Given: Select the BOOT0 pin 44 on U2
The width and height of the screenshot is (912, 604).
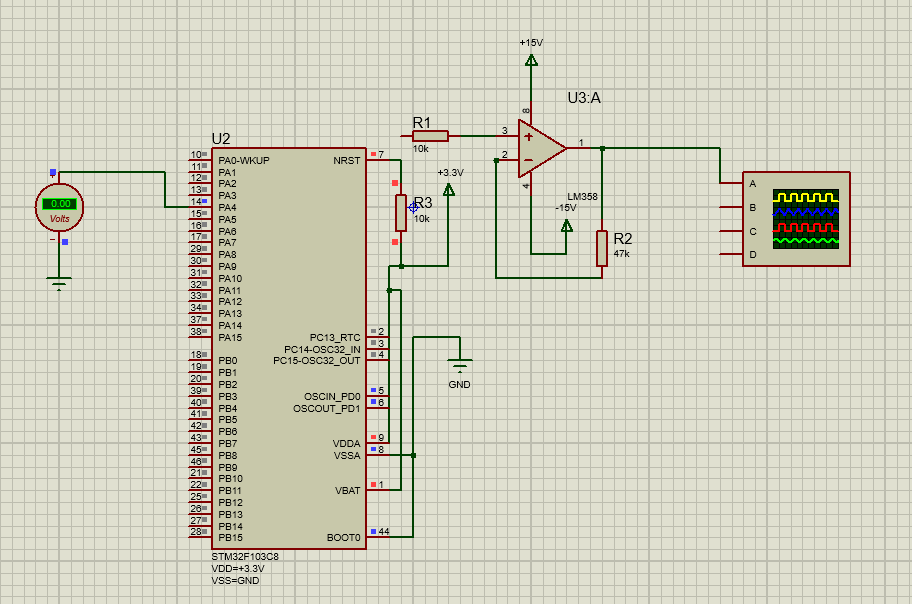Looking at the screenshot, I should (x=376, y=538).
